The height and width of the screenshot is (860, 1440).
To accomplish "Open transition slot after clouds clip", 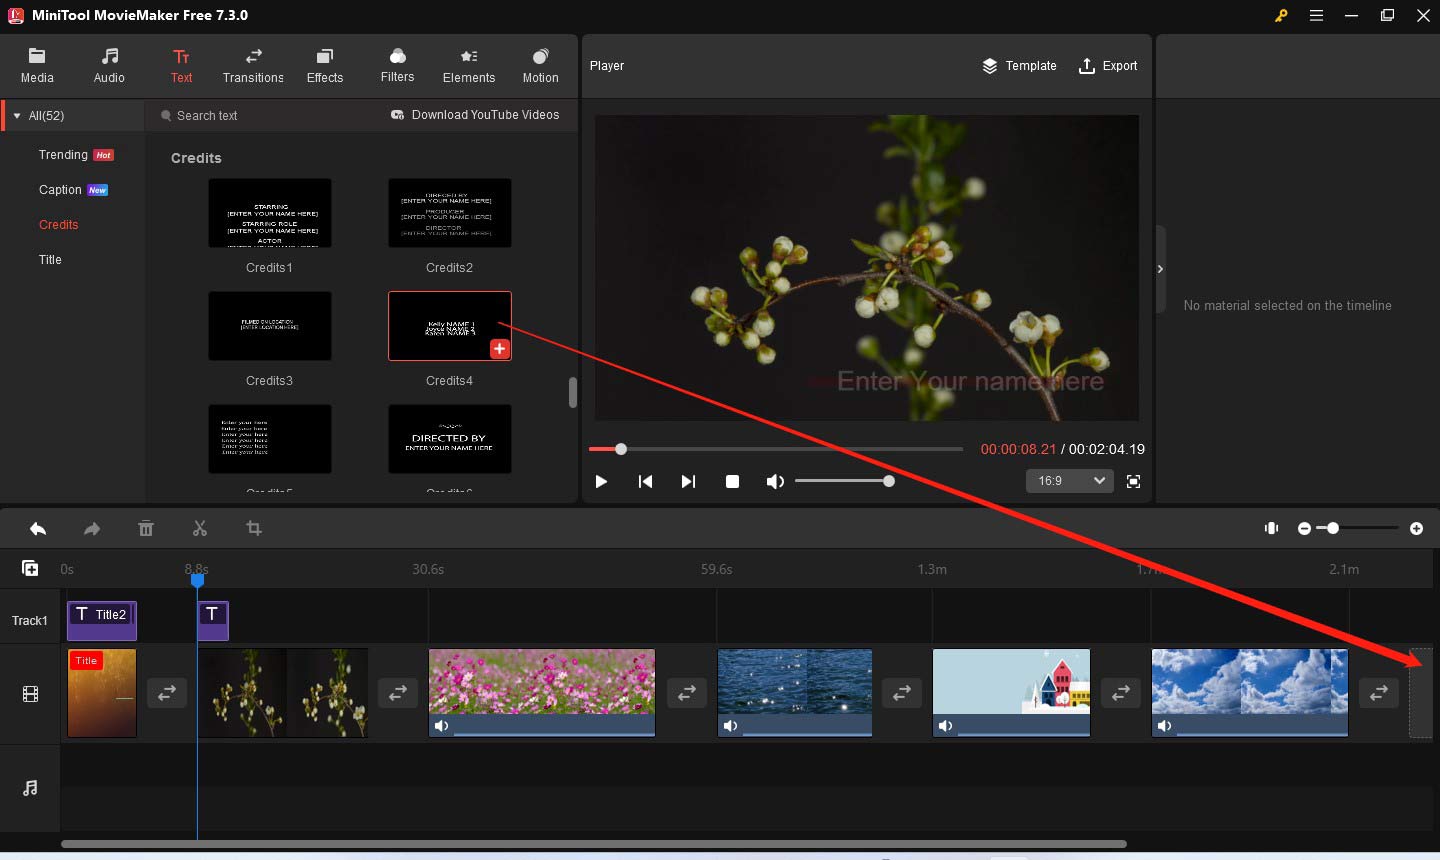I will pyautogui.click(x=1379, y=693).
